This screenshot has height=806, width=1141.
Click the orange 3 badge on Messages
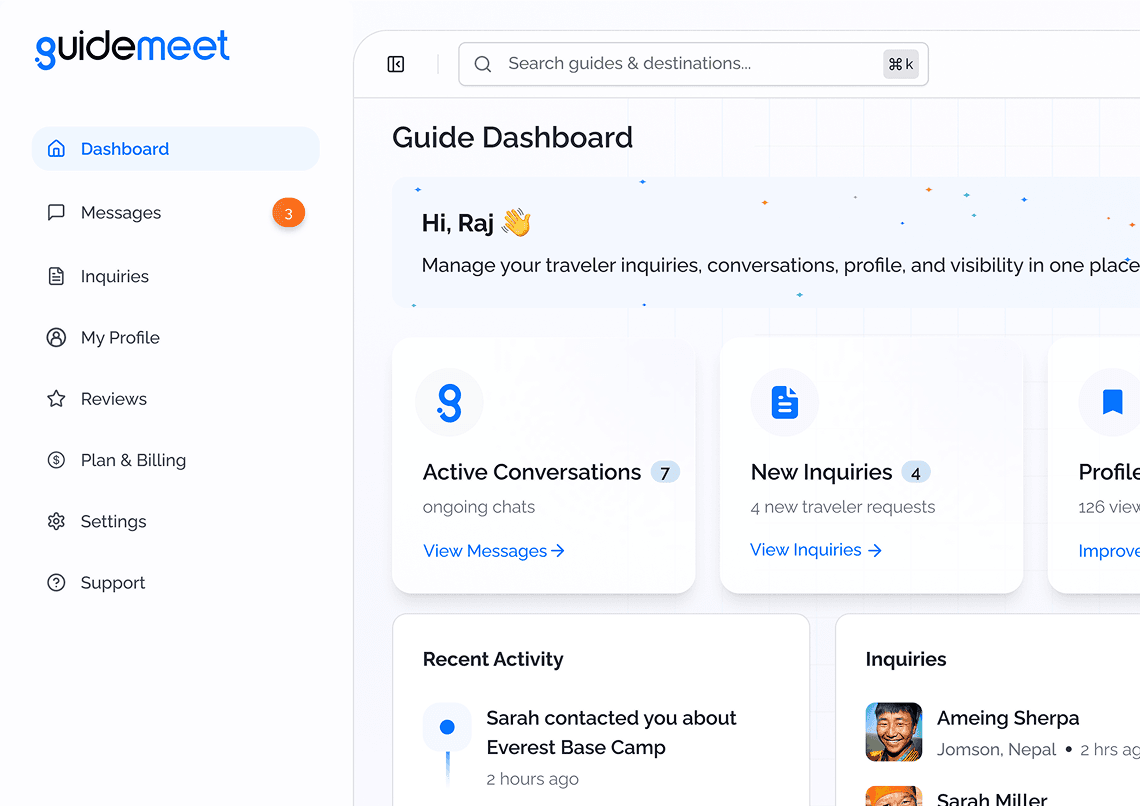click(x=289, y=213)
